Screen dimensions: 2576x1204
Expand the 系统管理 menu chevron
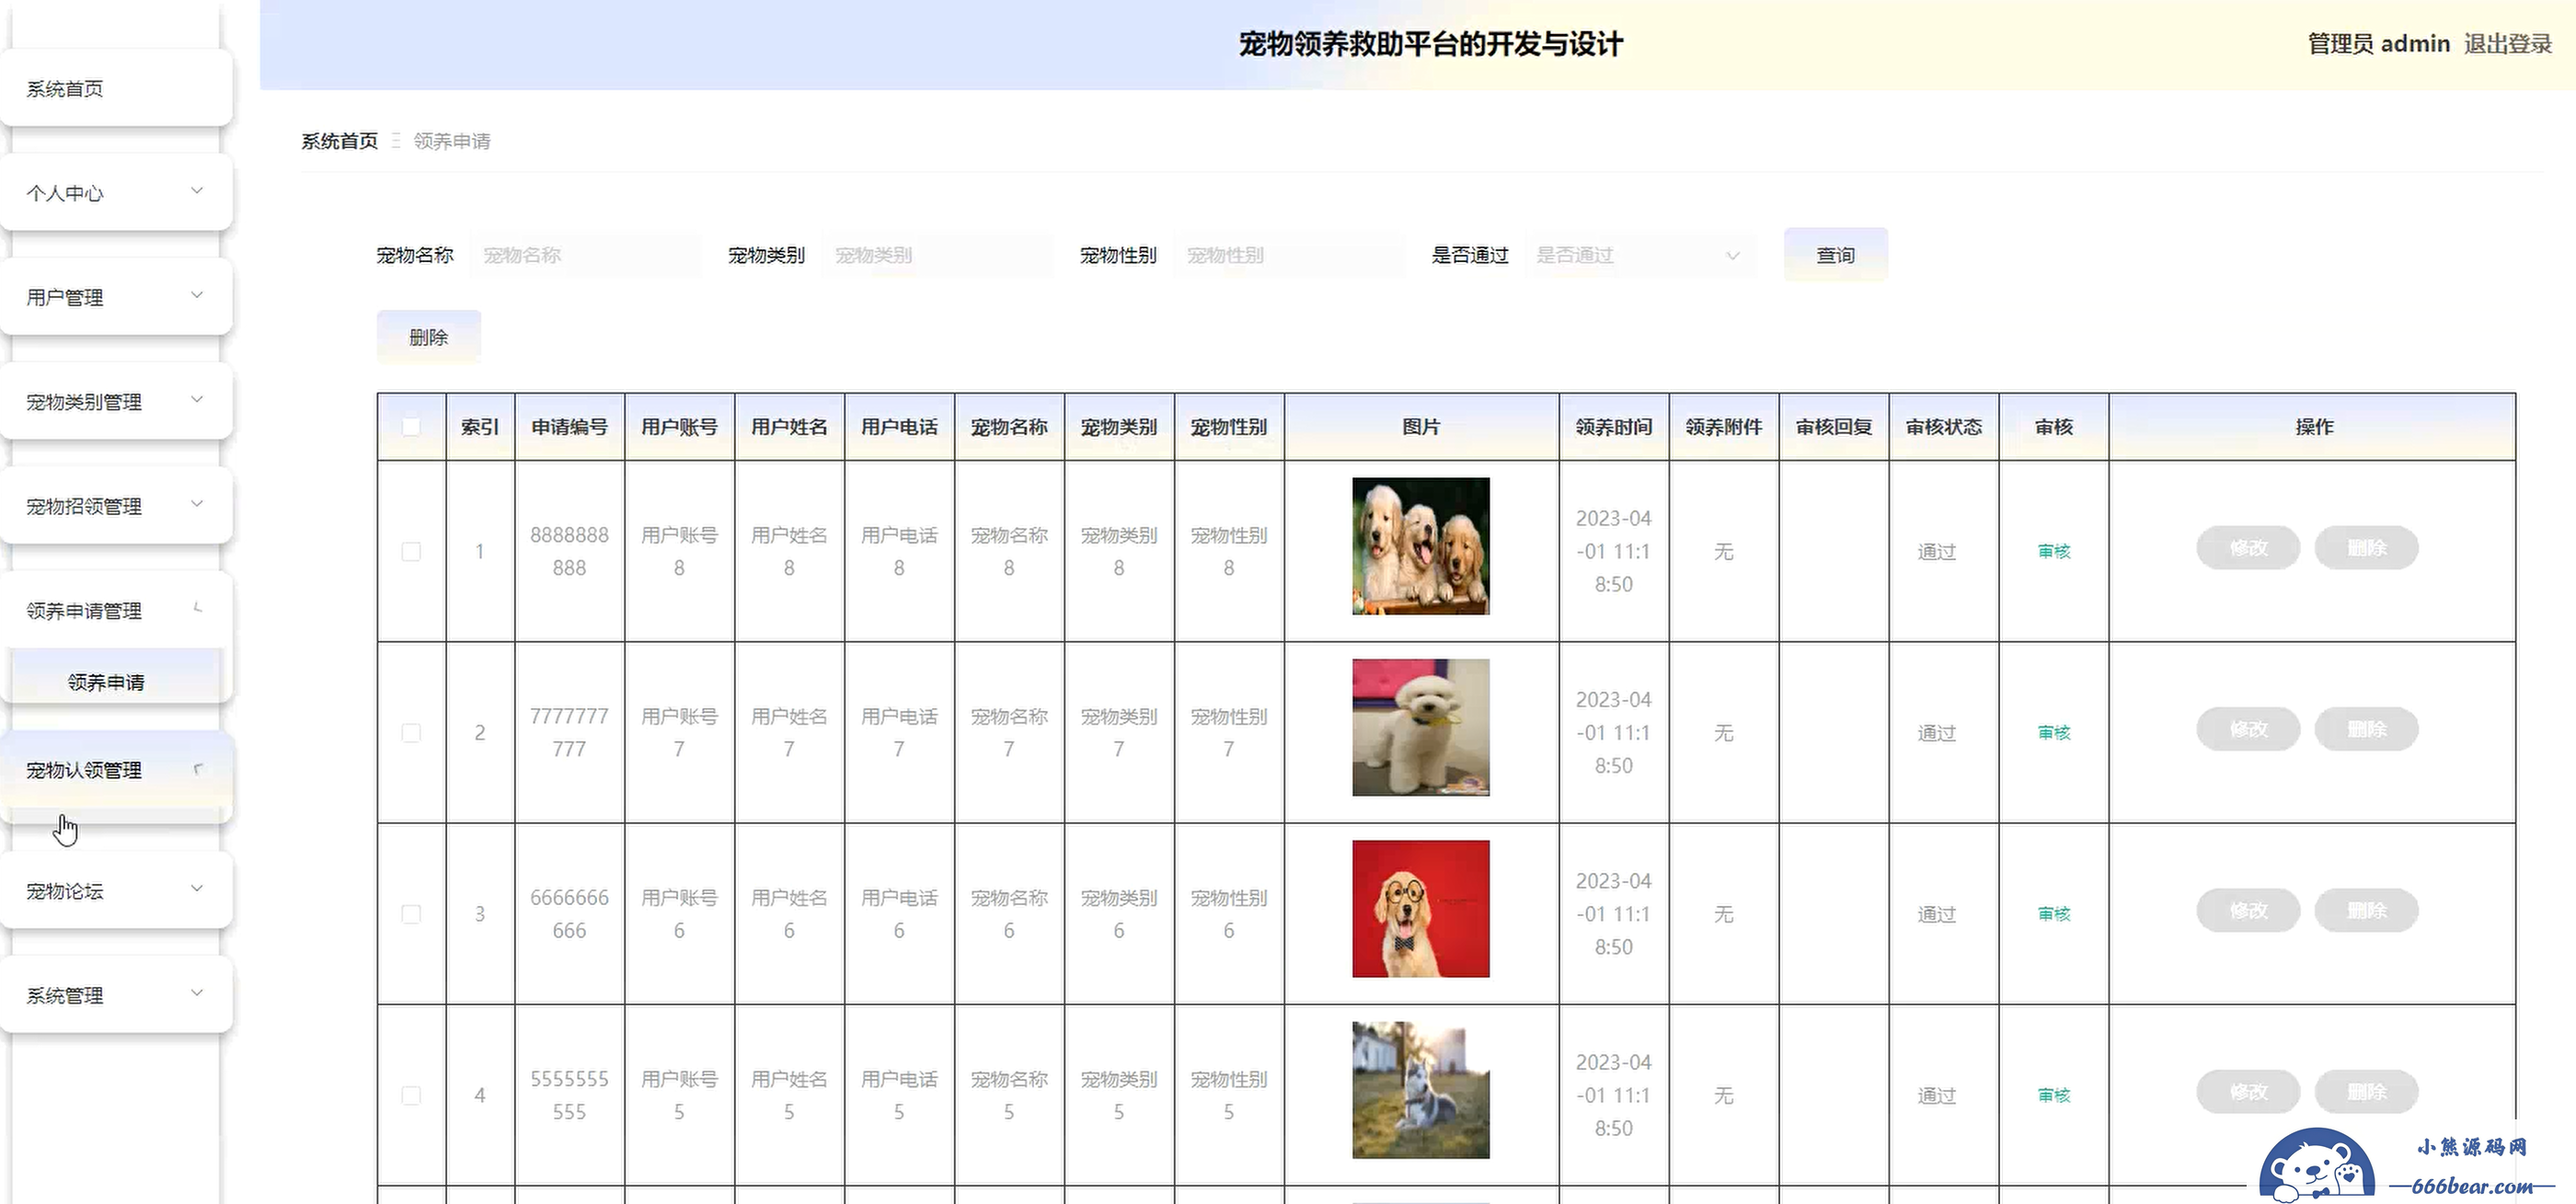[197, 993]
